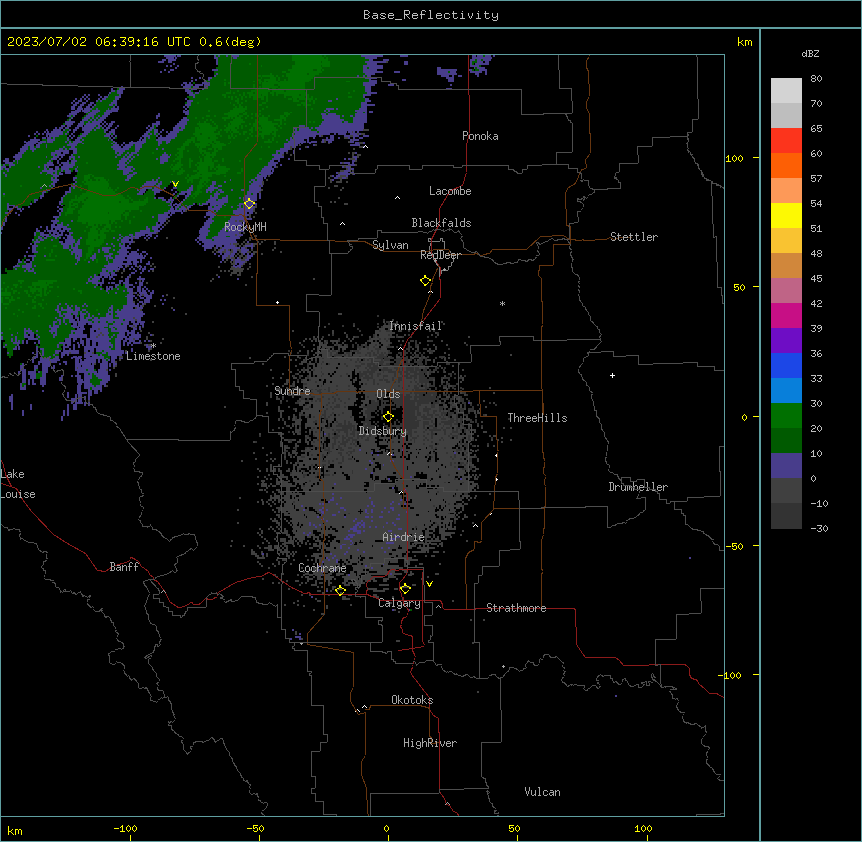862x842 pixels.
Task: Click the violet swatch between 39 and 36 dBZ
Action: pos(786,341)
